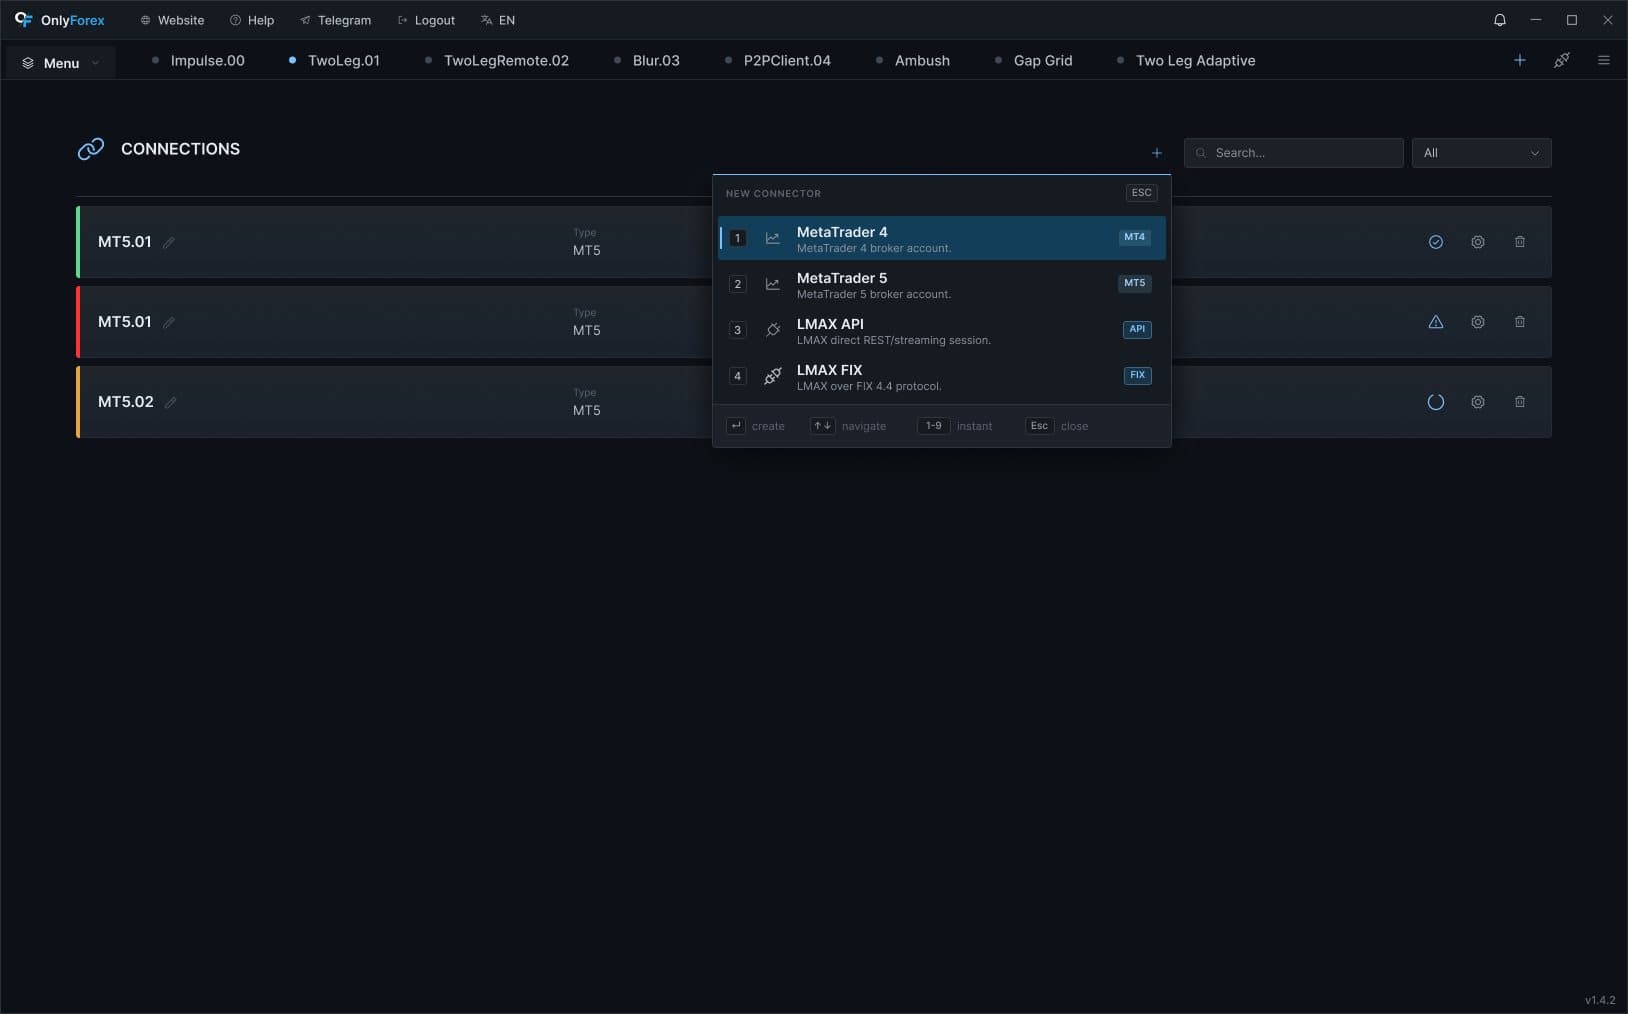Rename the green MT5.01 connection

[x=169, y=242]
